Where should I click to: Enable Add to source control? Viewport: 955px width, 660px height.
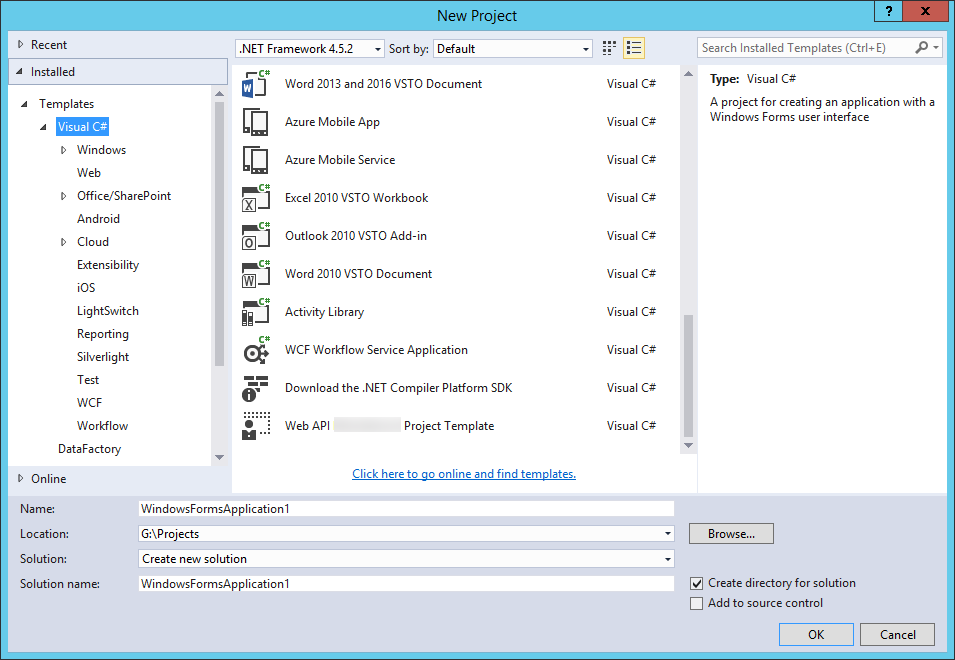coord(697,603)
